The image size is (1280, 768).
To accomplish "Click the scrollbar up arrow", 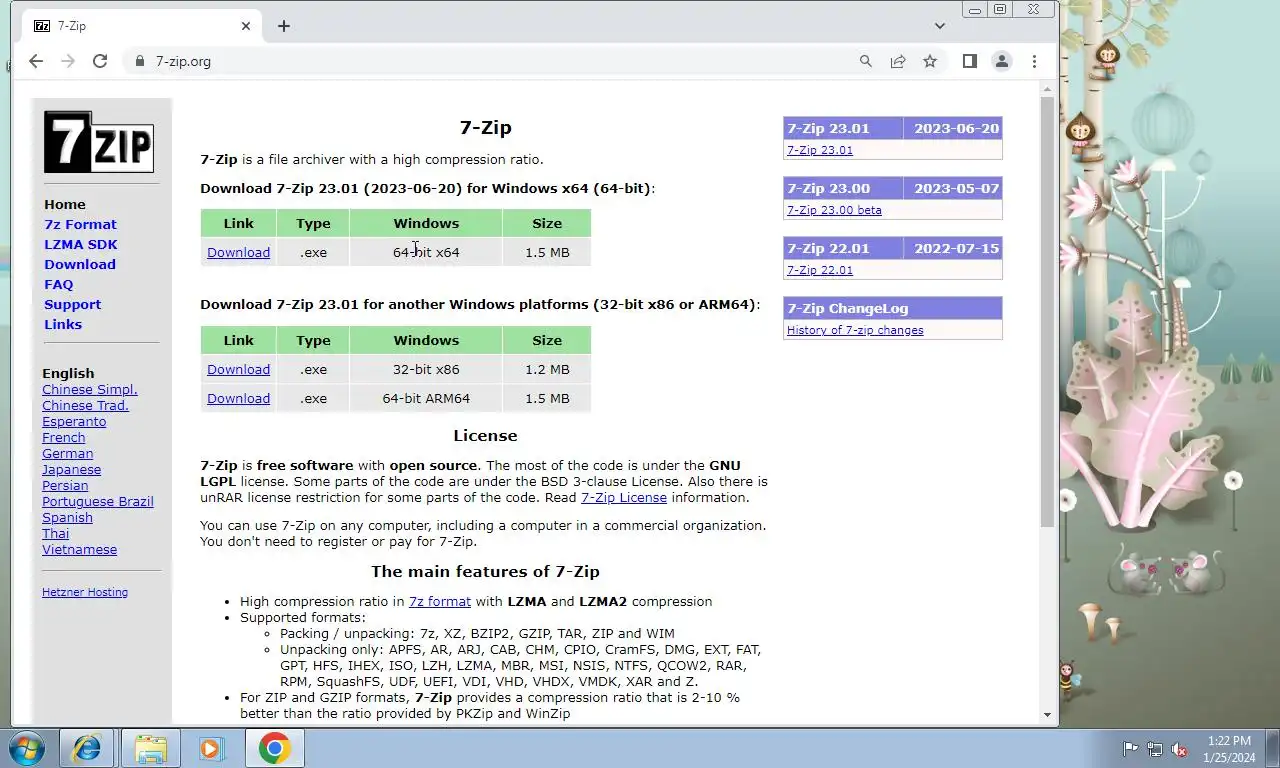I will click(x=1047, y=90).
